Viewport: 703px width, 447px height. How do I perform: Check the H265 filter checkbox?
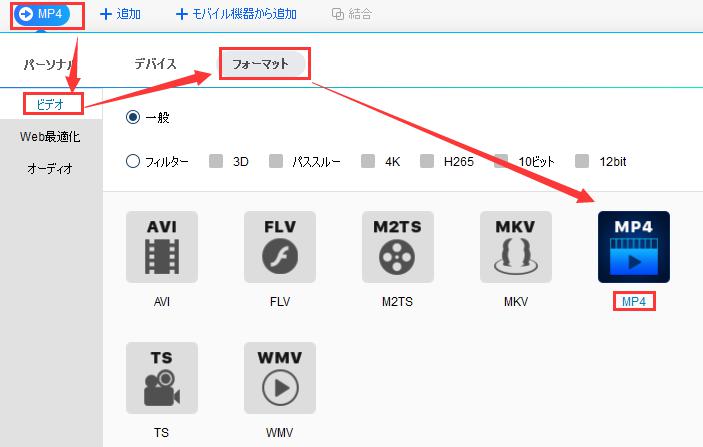[x=427, y=161]
